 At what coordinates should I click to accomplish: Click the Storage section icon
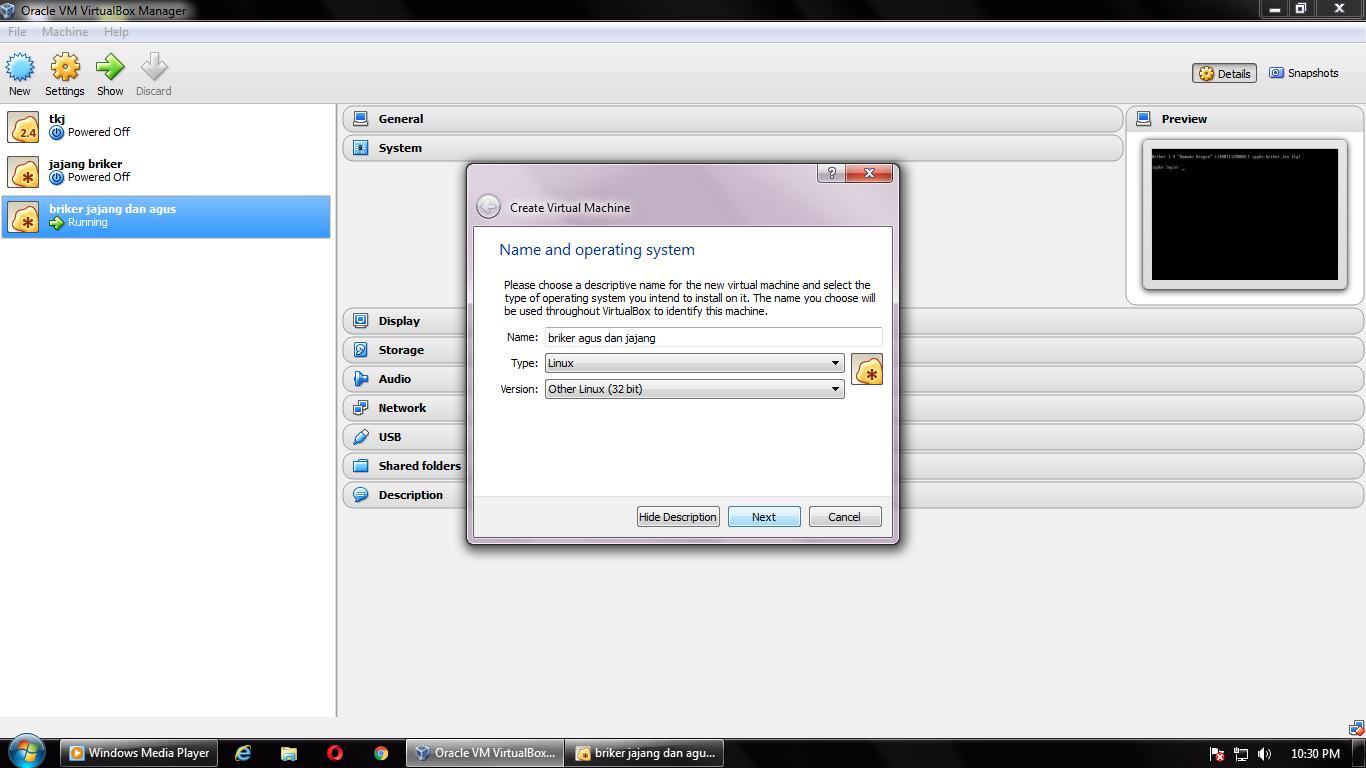361,350
